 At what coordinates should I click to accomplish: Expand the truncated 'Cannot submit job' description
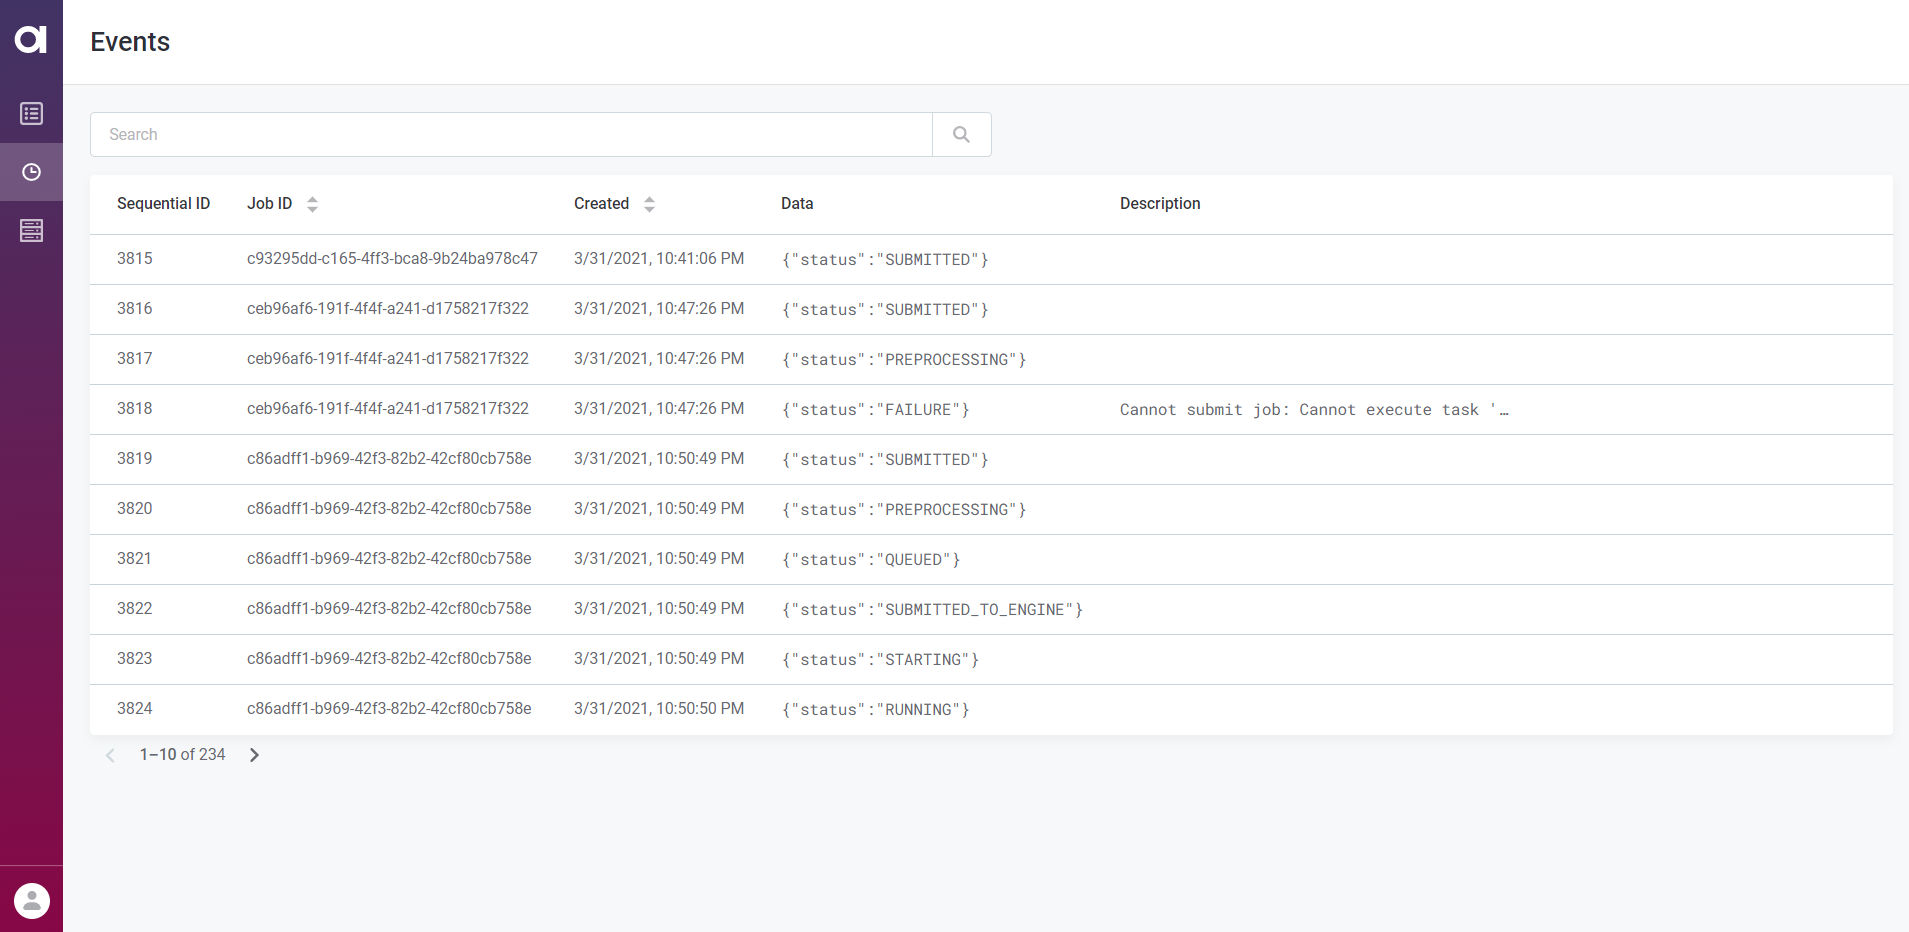(x=1313, y=410)
